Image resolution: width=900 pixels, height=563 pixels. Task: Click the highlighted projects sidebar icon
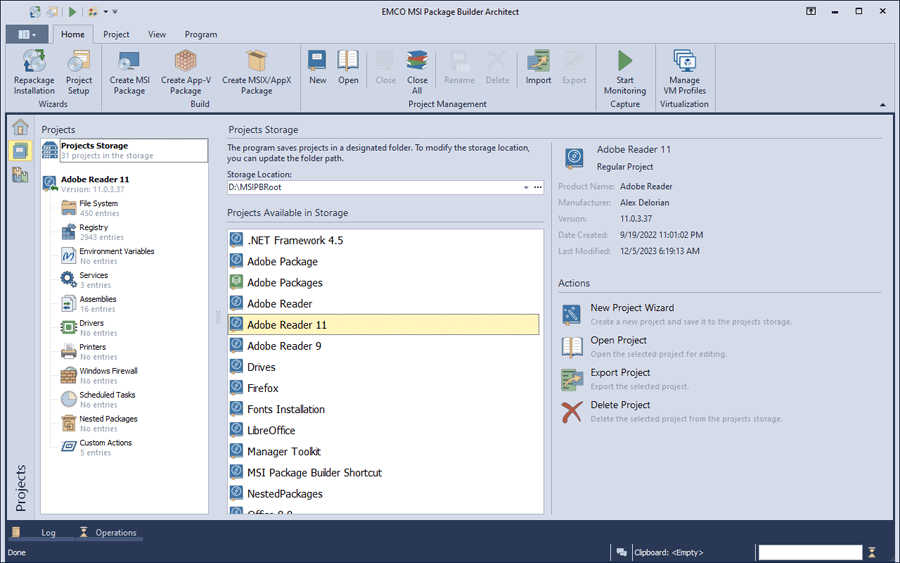click(x=21, y=151)
